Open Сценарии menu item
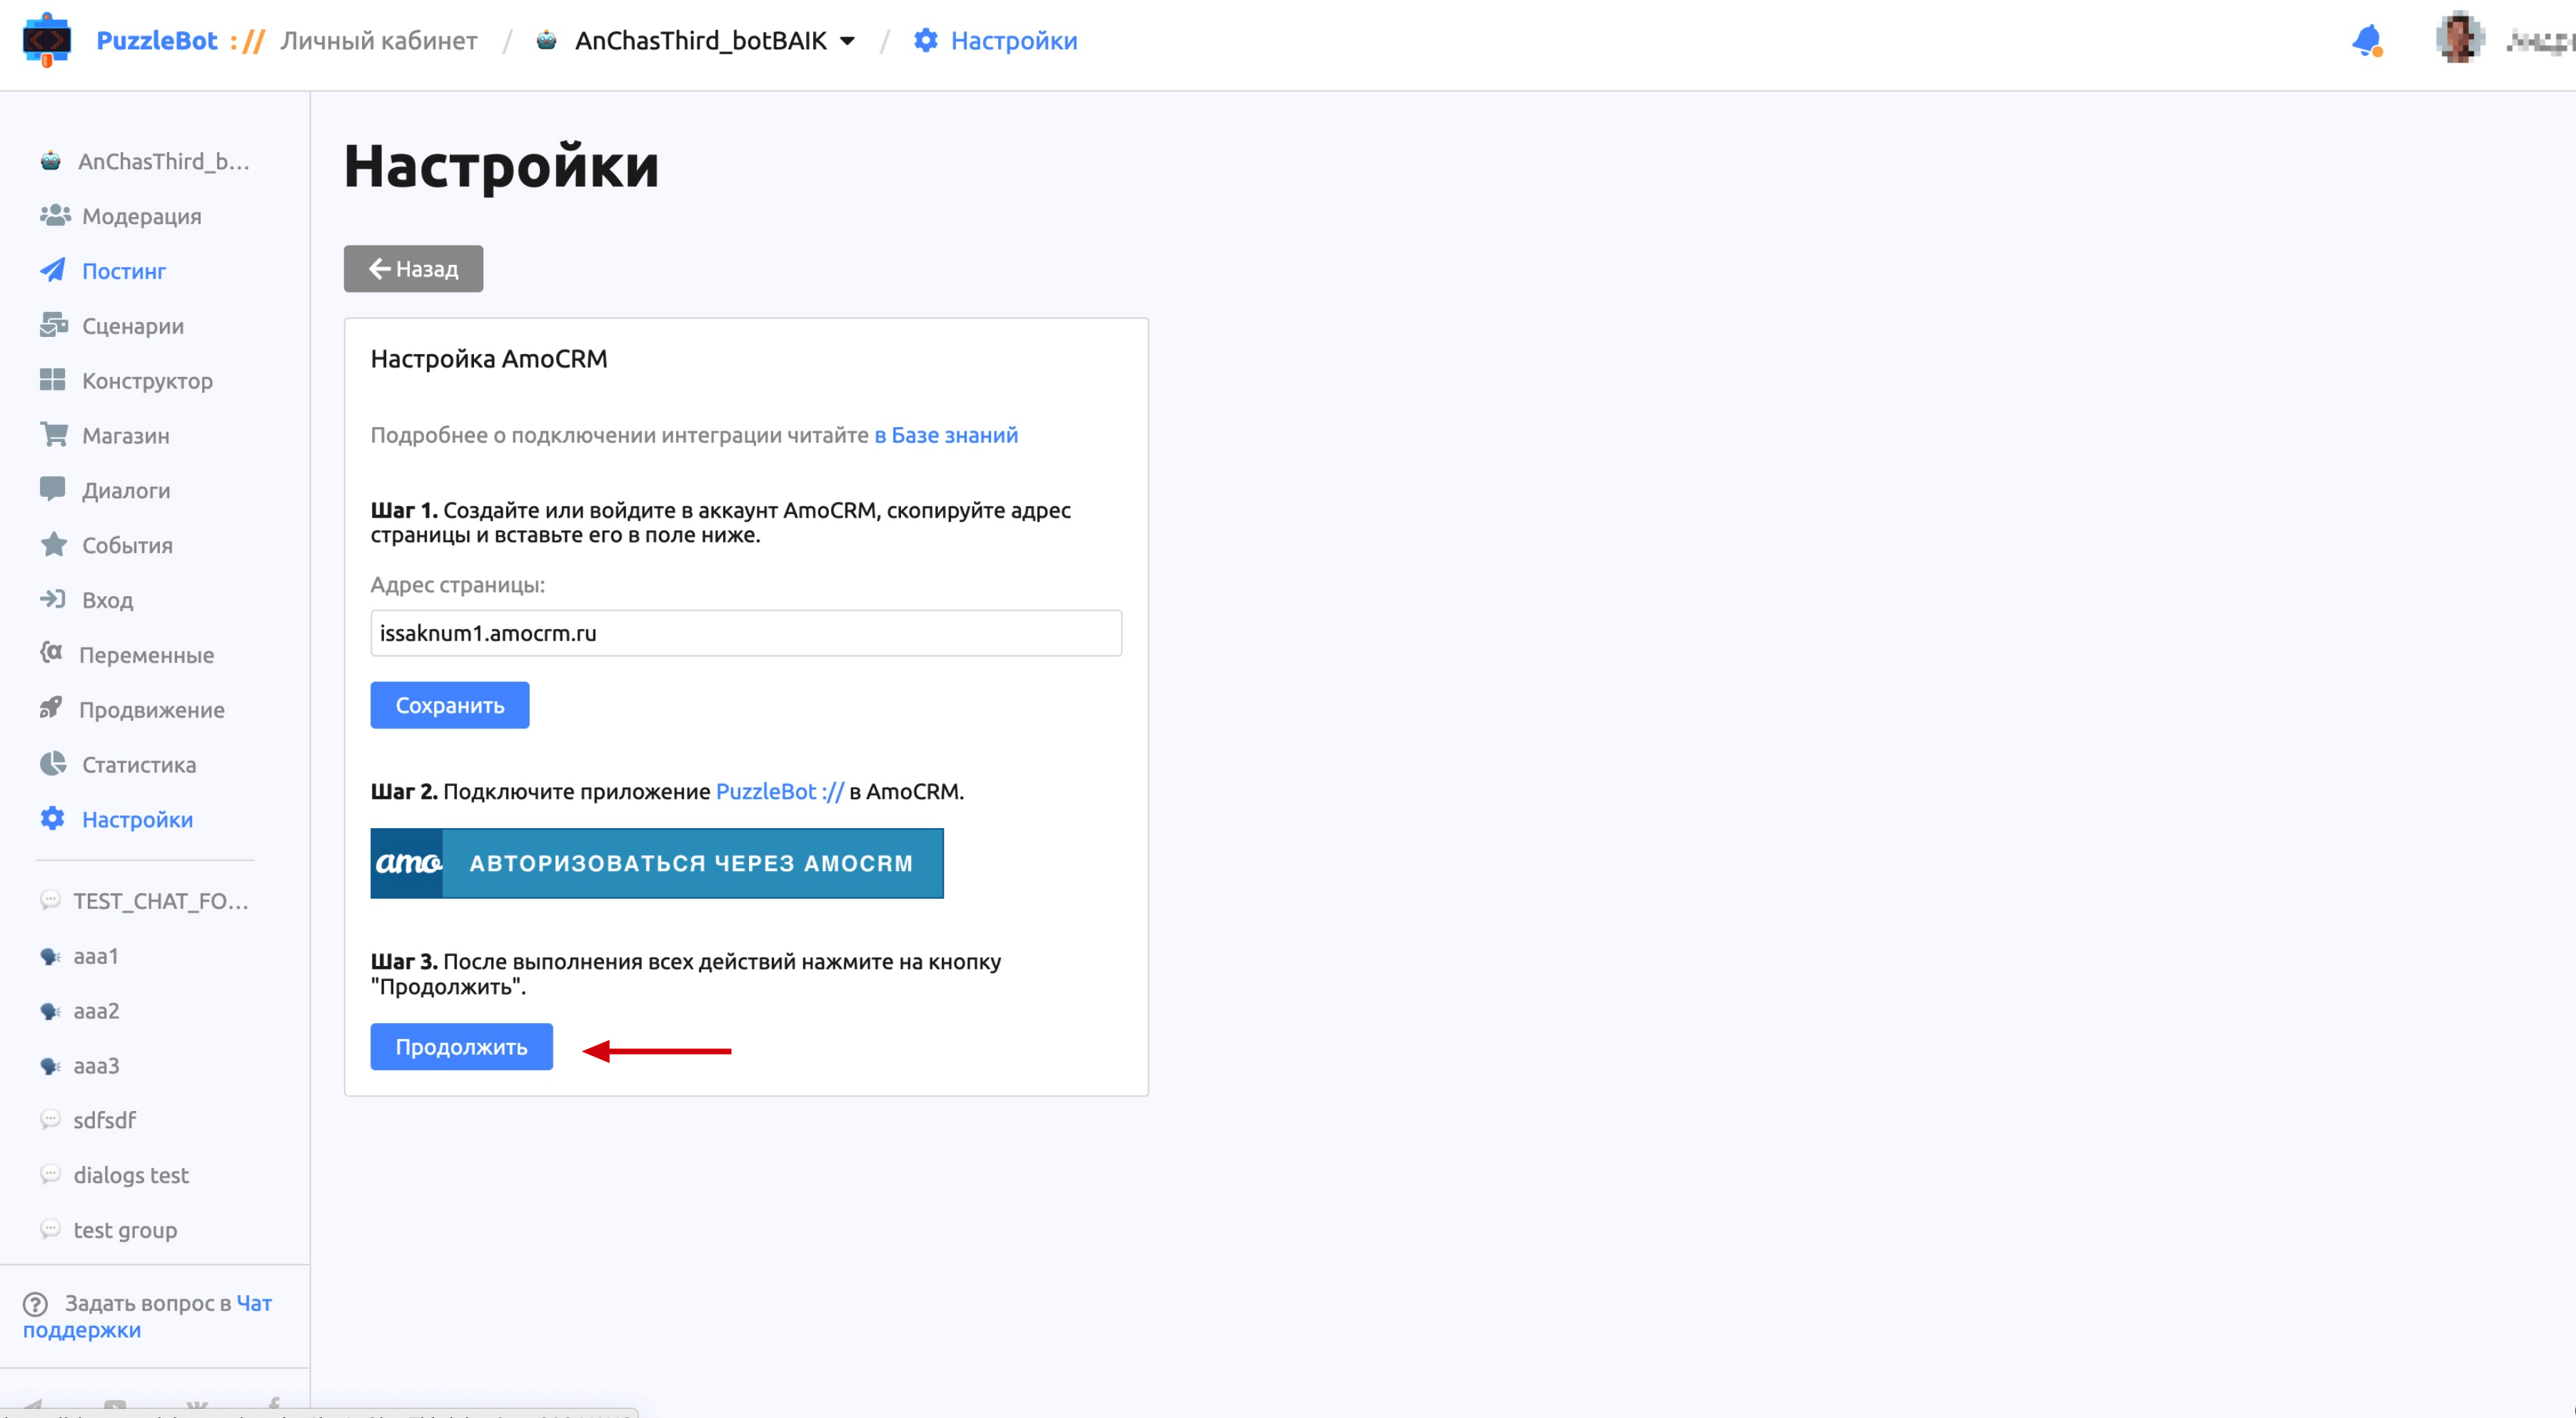This screenshot has height=1418, width=2576. (133, 326)
